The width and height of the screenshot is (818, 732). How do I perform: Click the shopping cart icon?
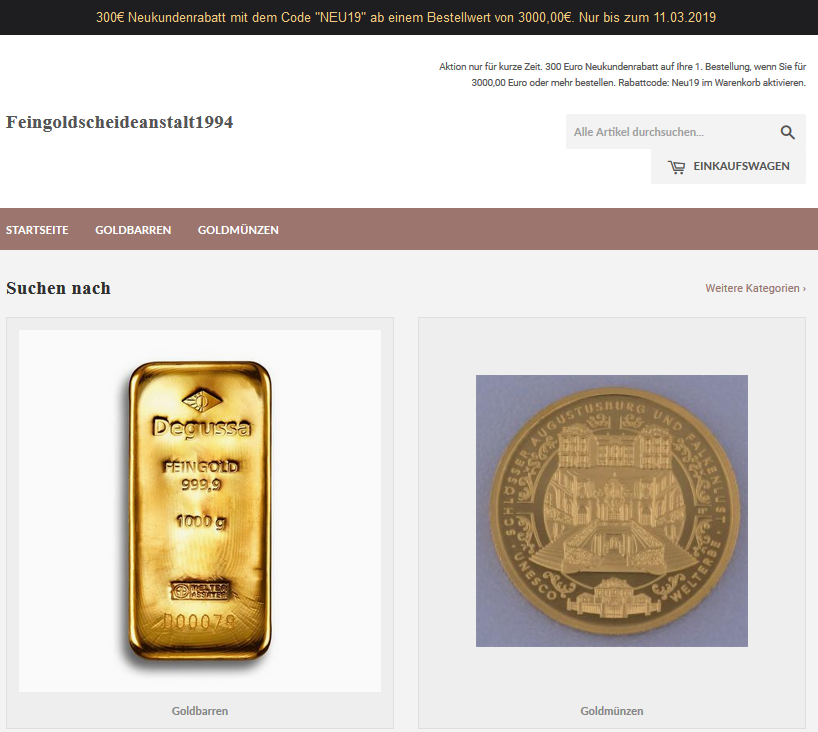(677, 167)
